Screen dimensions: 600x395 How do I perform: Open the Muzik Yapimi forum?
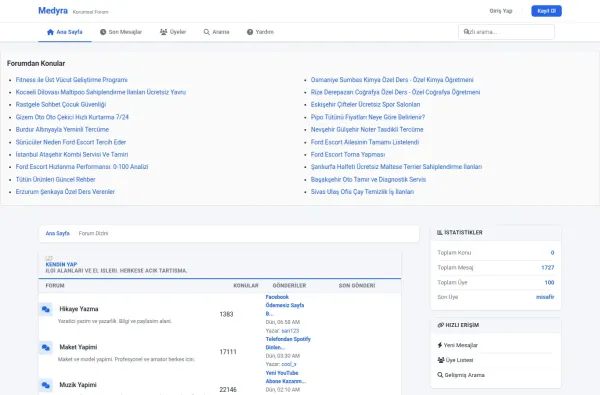pyautogui.click(x=78, y=385)
